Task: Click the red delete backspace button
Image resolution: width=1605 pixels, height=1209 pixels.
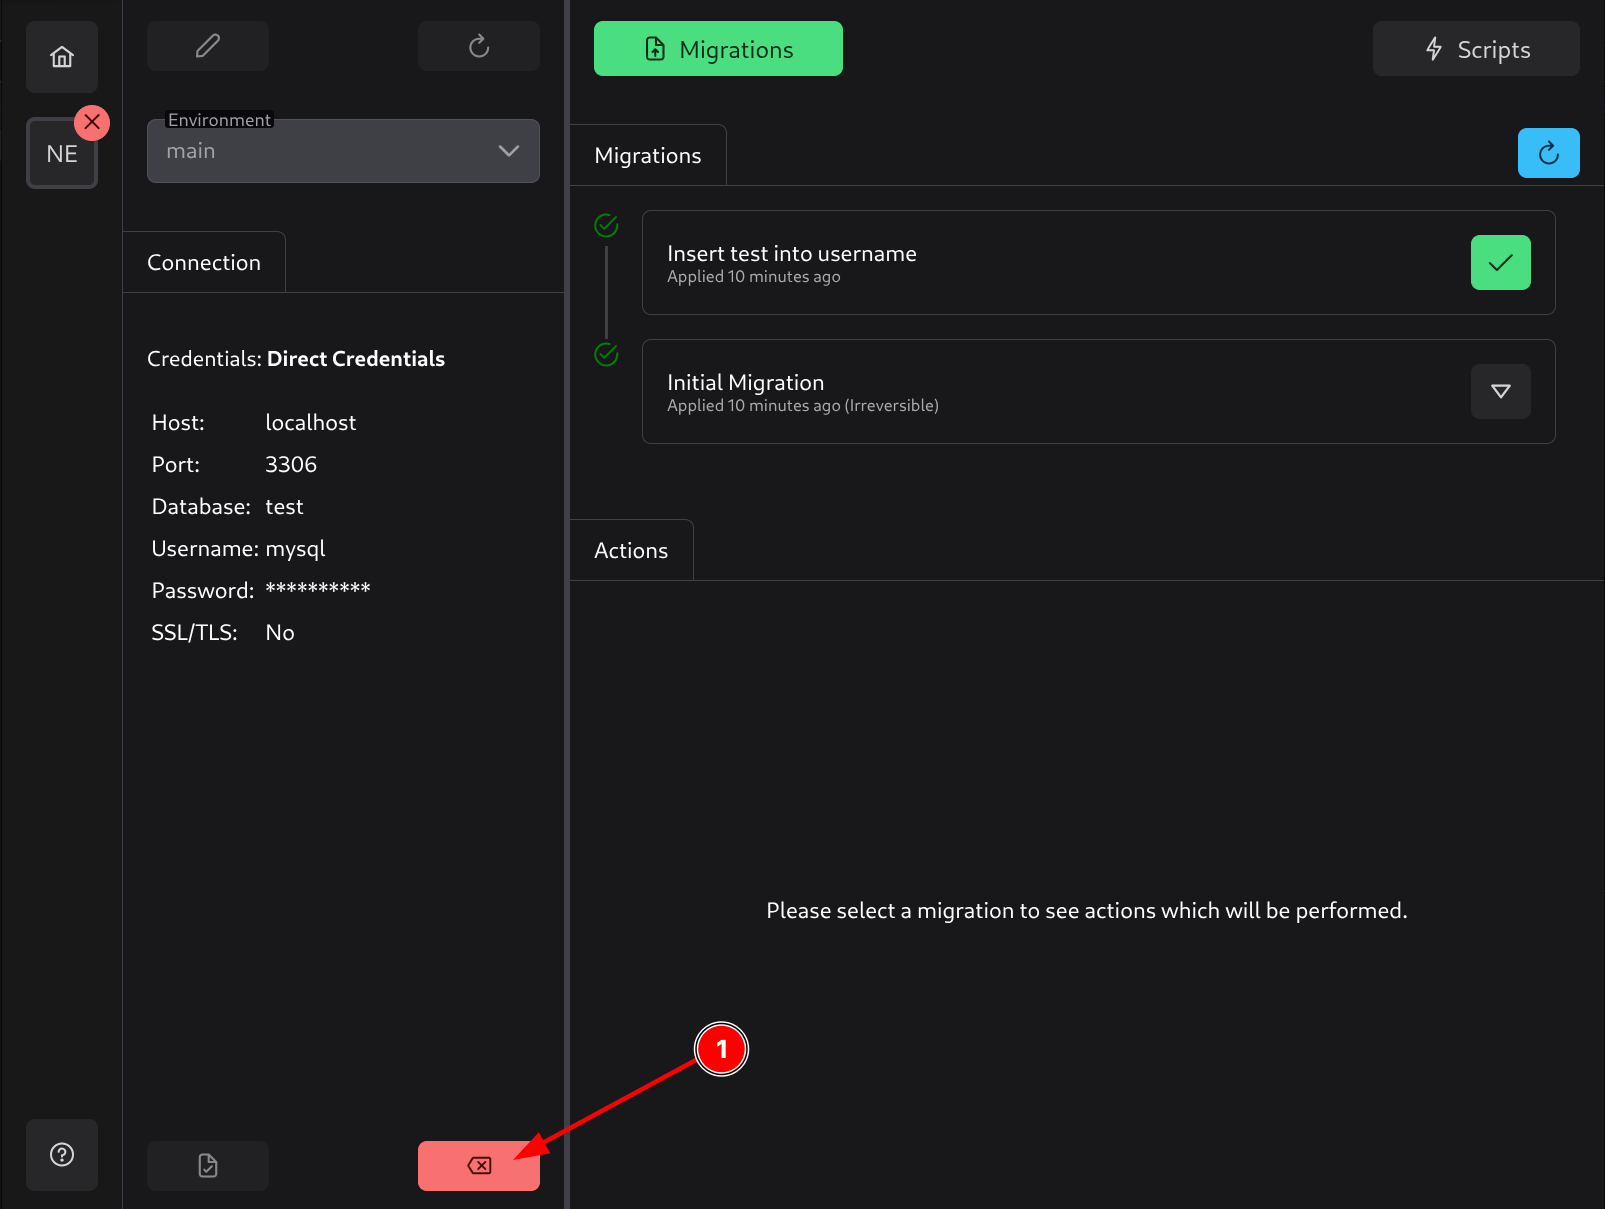Action: (x=478, y=1166)
